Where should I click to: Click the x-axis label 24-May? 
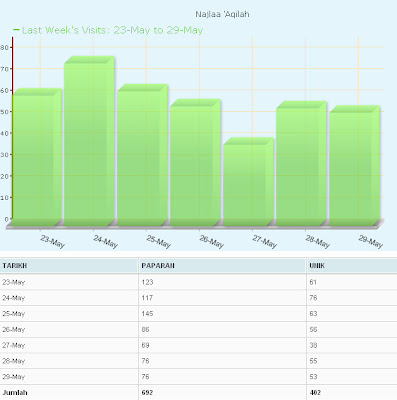pyautogui.click(x=105, y=241)
